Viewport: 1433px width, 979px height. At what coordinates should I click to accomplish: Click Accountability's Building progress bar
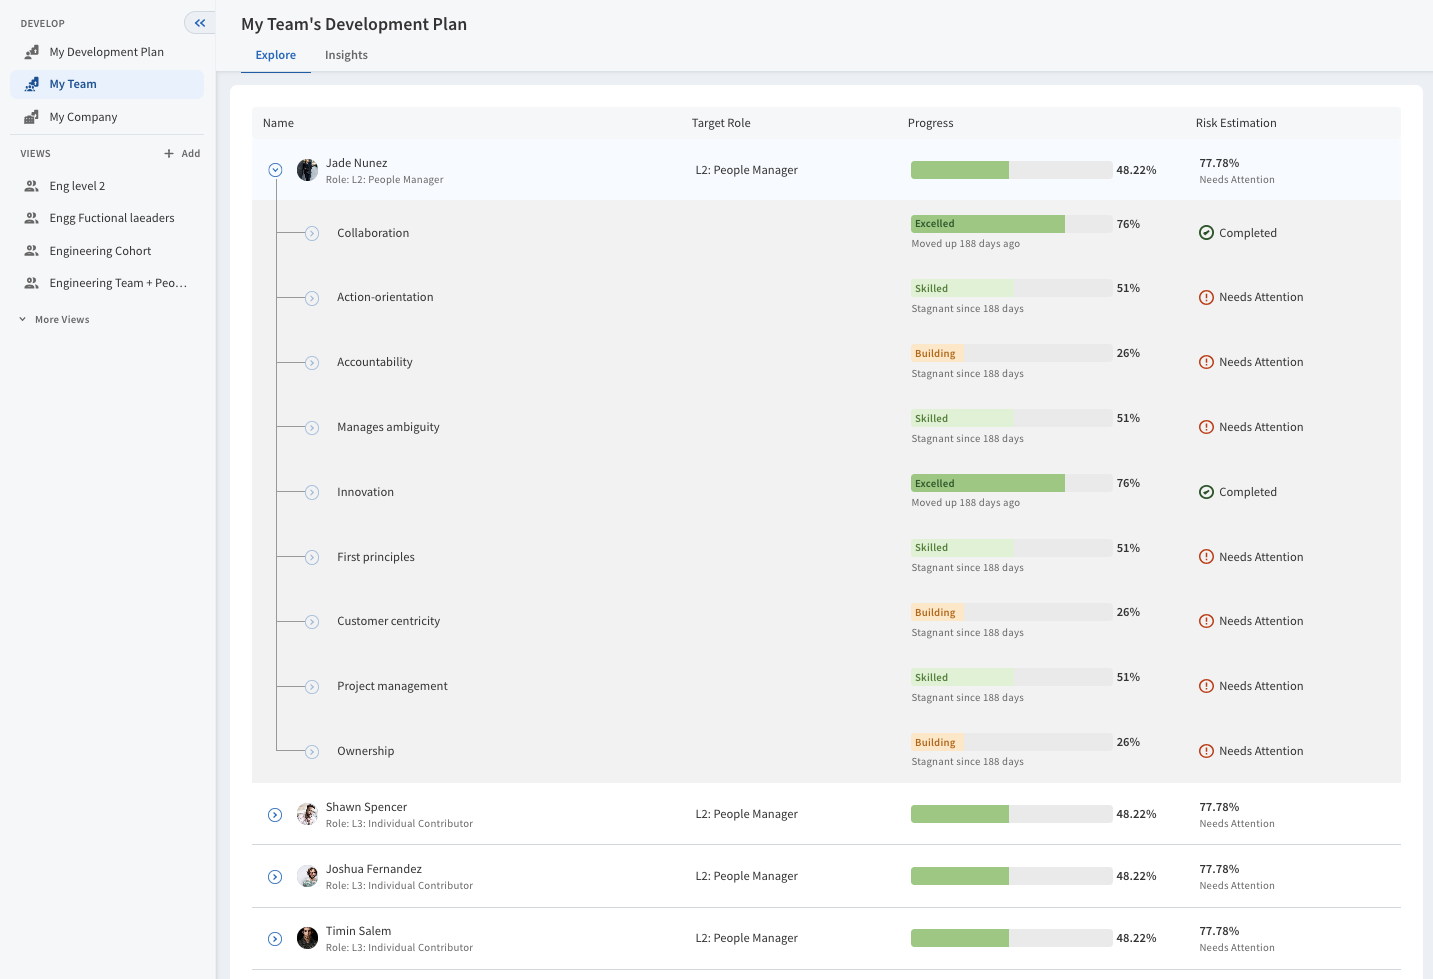[x=1011, y=353]
